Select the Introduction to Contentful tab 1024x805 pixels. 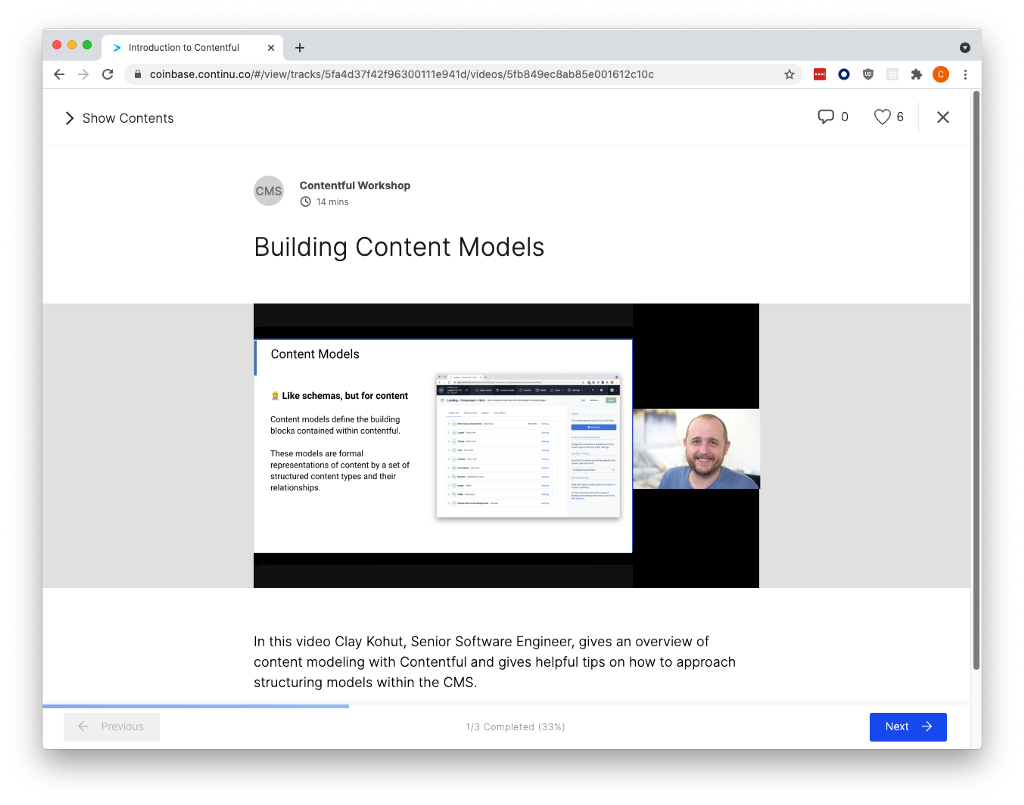(184, 47)
